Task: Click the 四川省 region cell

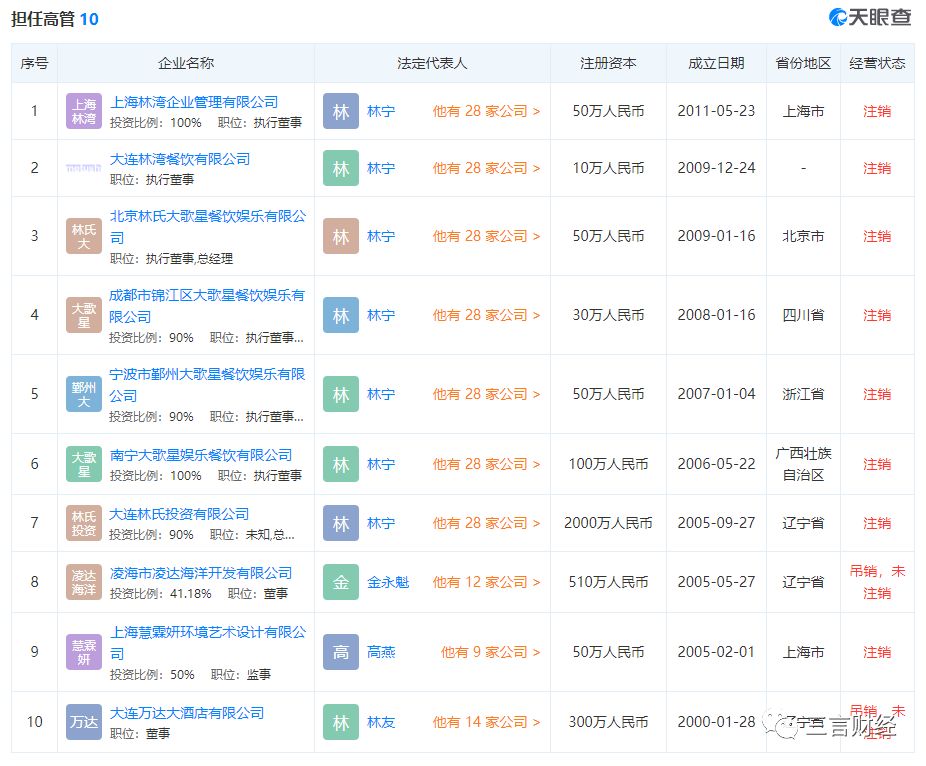Action: tap(803, 315)
